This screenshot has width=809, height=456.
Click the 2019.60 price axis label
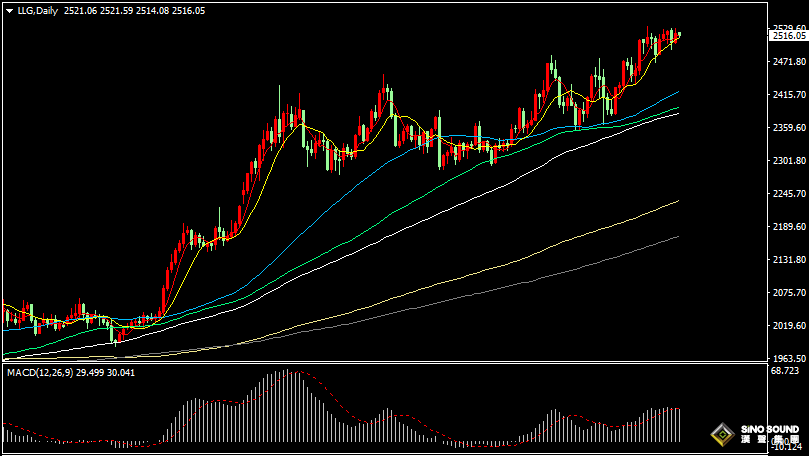pyautogui.click(x=788, y=326)
